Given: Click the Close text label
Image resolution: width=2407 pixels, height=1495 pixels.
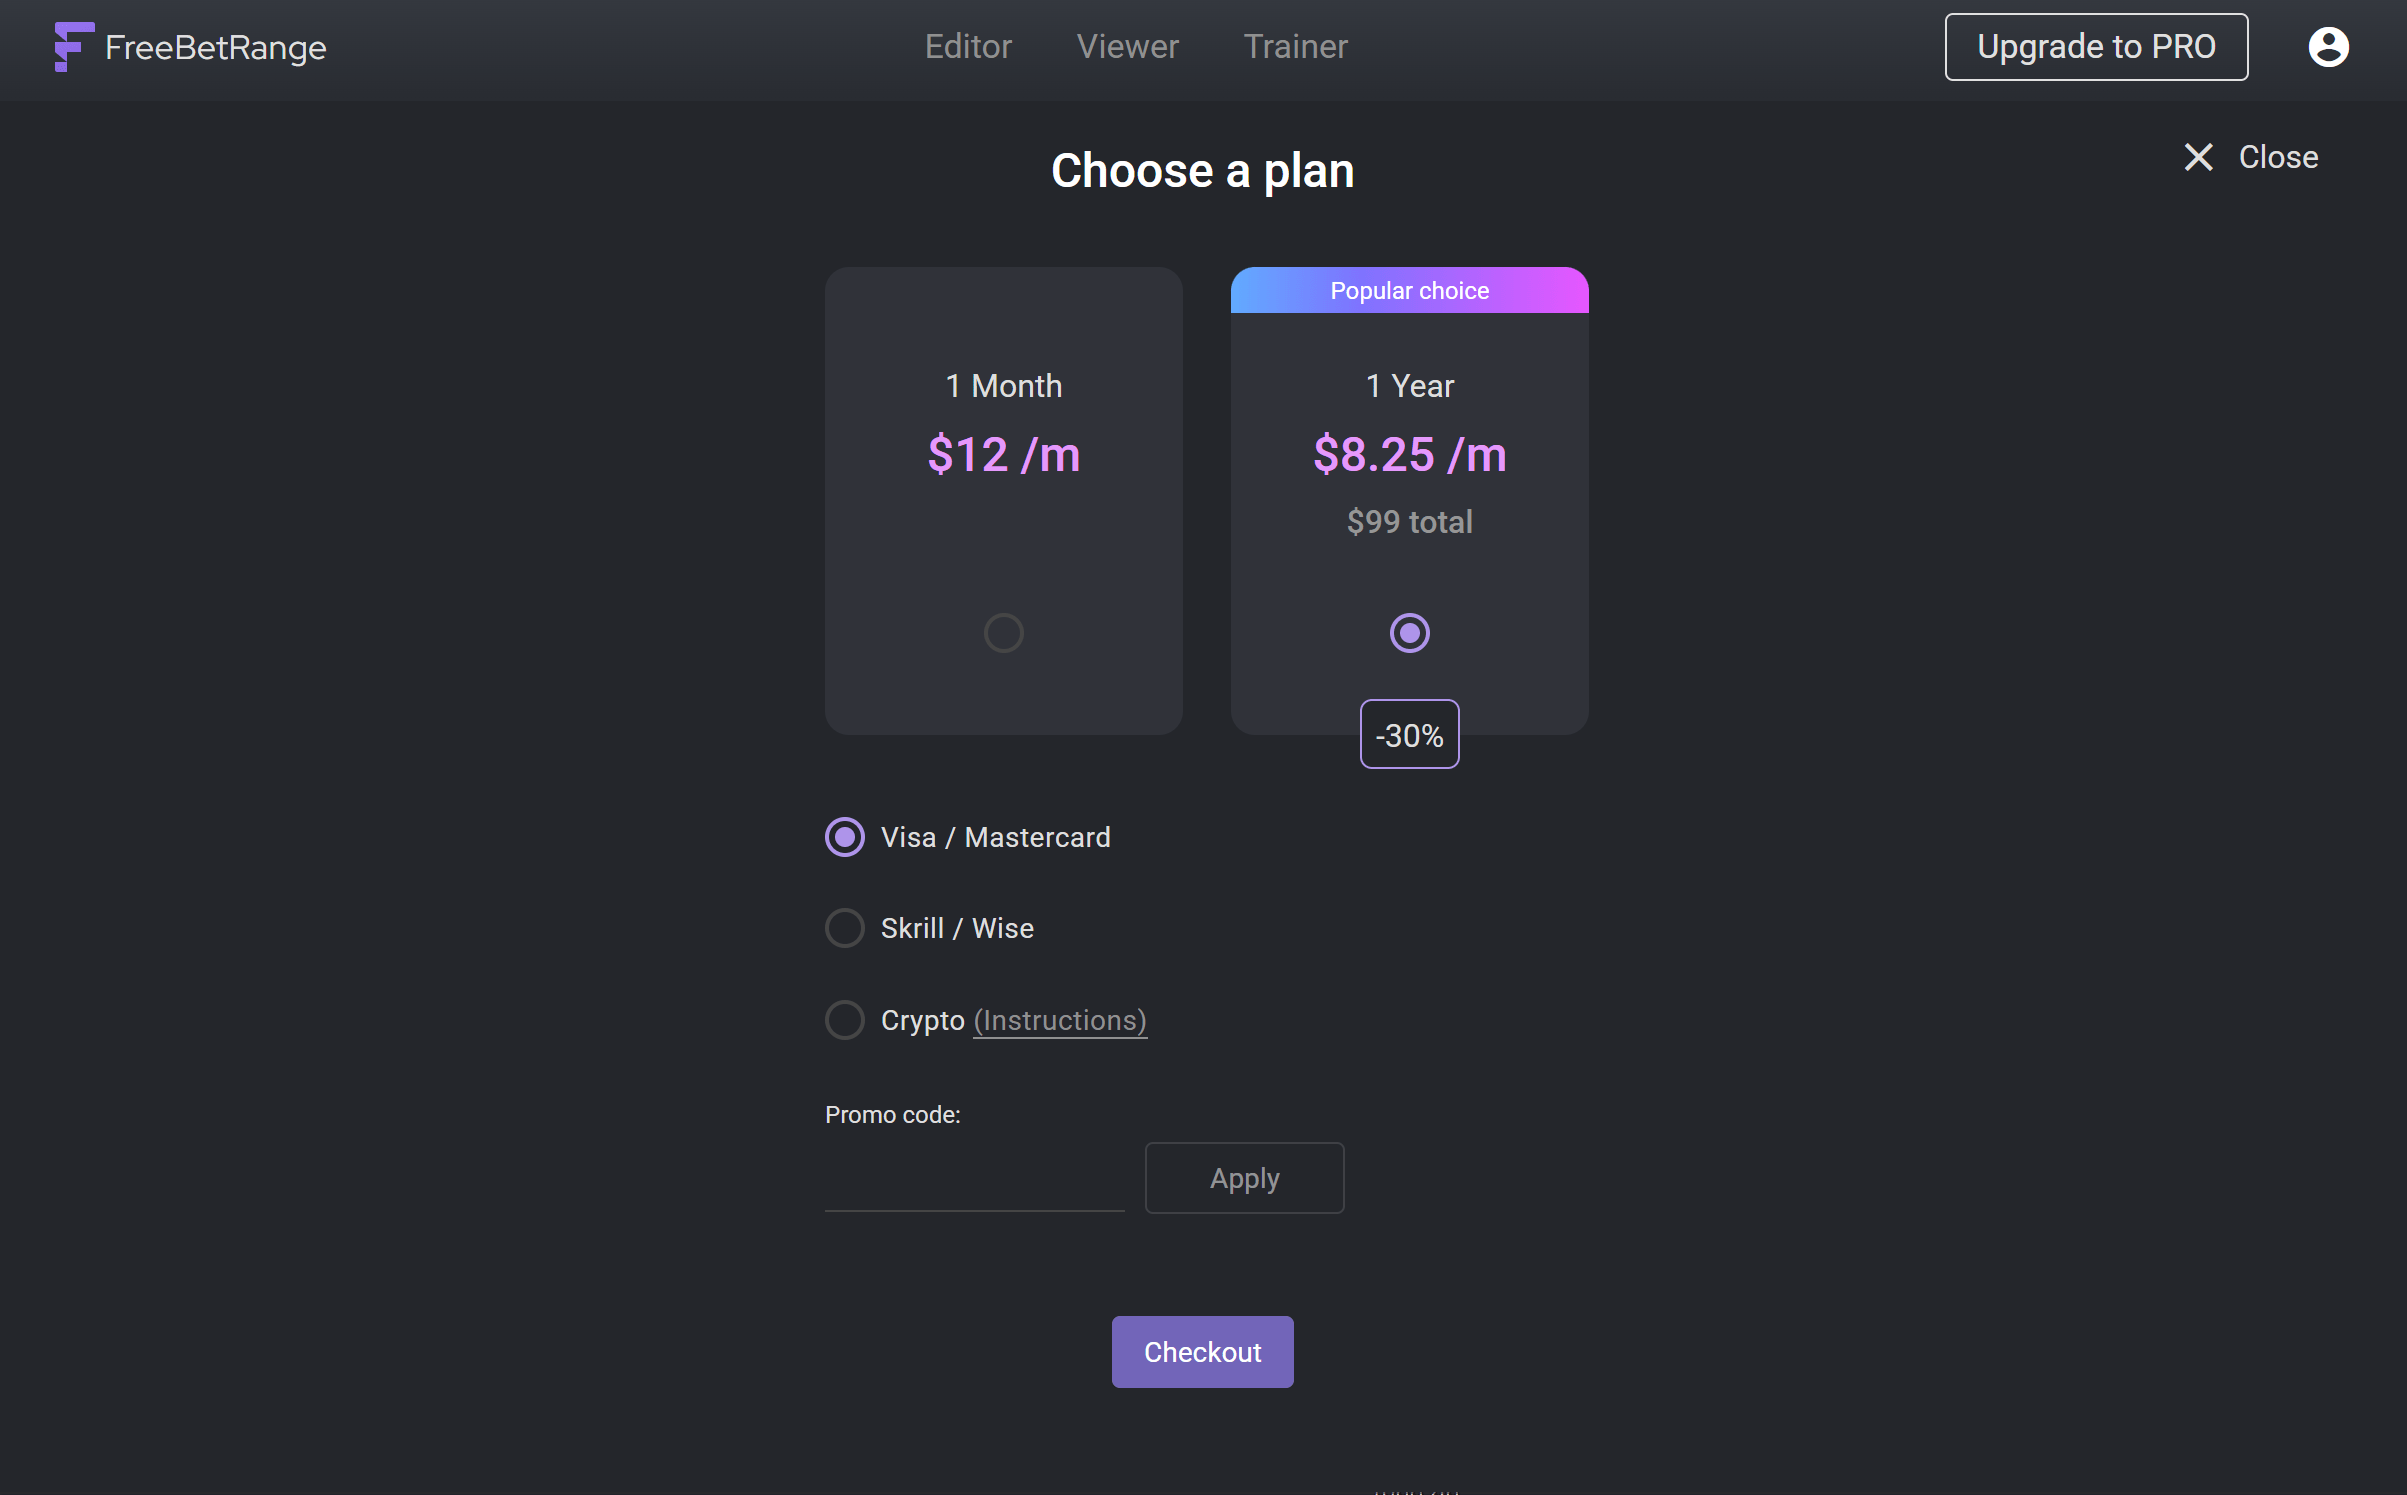Looking at the screenshot, I should point(2278,157).
